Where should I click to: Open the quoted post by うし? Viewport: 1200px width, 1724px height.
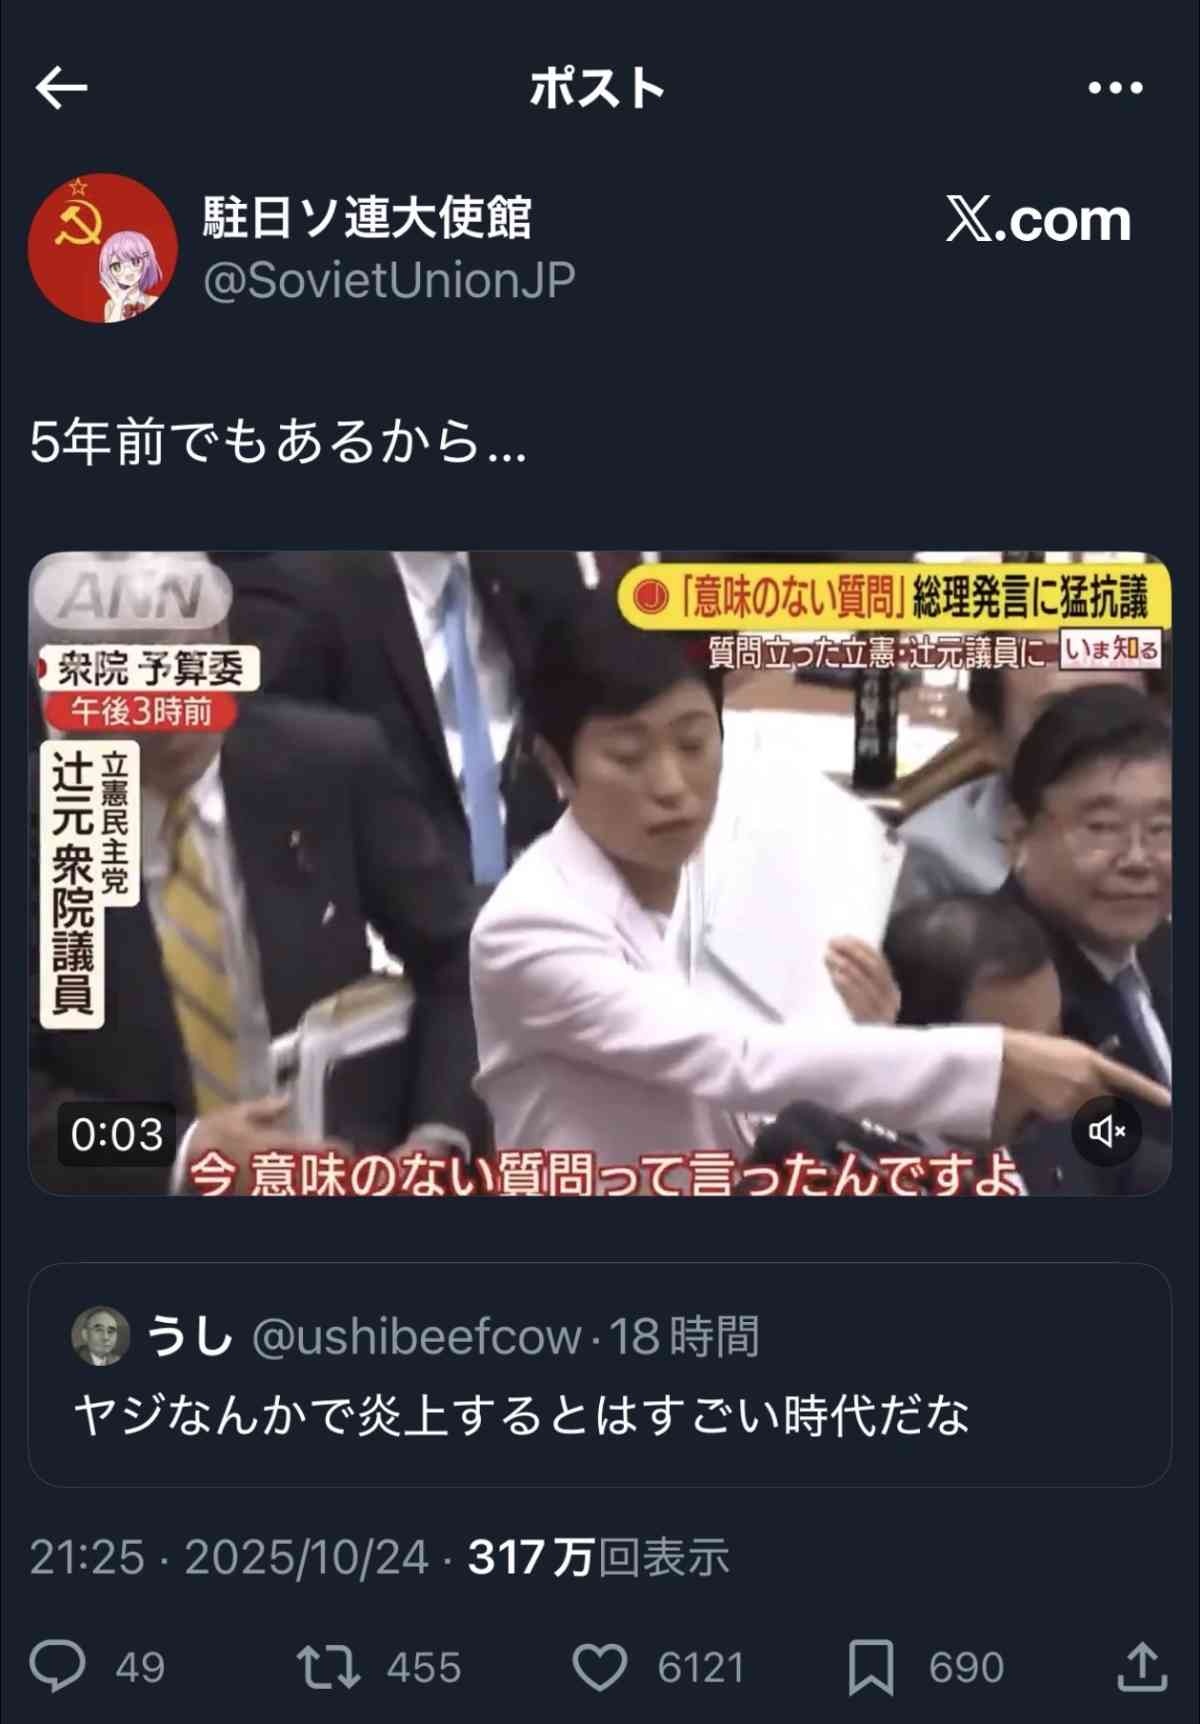click(x=600, y=1375)
